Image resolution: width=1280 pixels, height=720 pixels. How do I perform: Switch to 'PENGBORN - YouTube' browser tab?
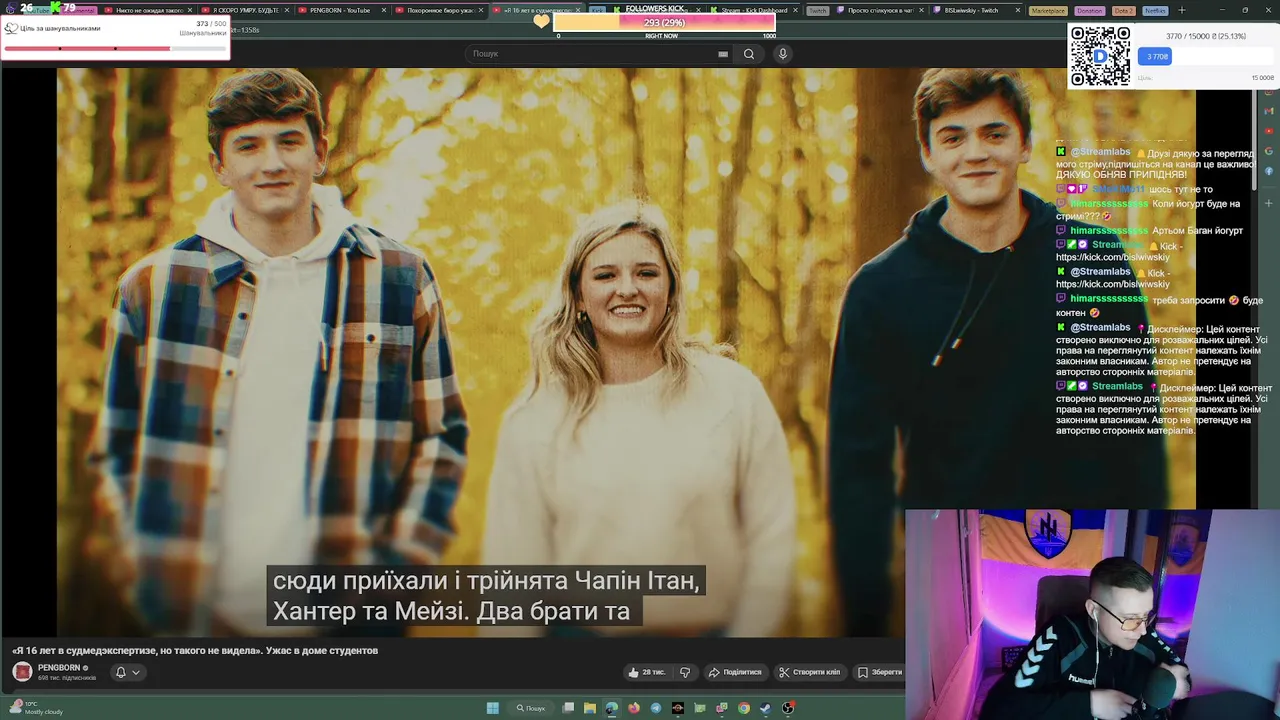(342, 10)
